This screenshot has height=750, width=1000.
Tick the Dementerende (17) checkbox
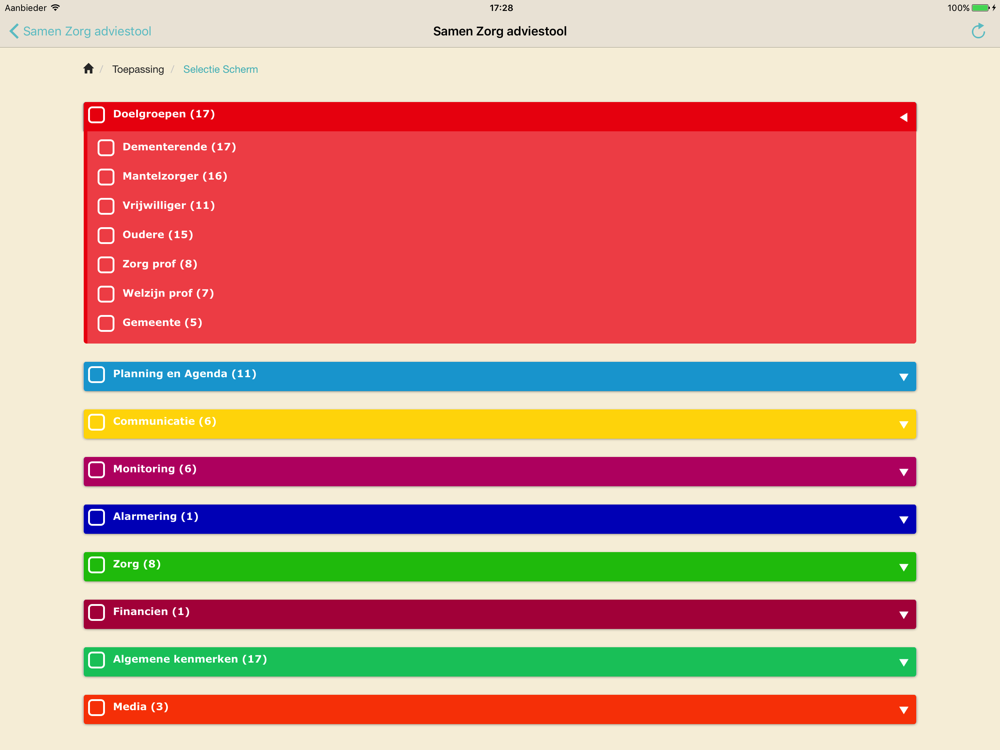pos(106,147)
